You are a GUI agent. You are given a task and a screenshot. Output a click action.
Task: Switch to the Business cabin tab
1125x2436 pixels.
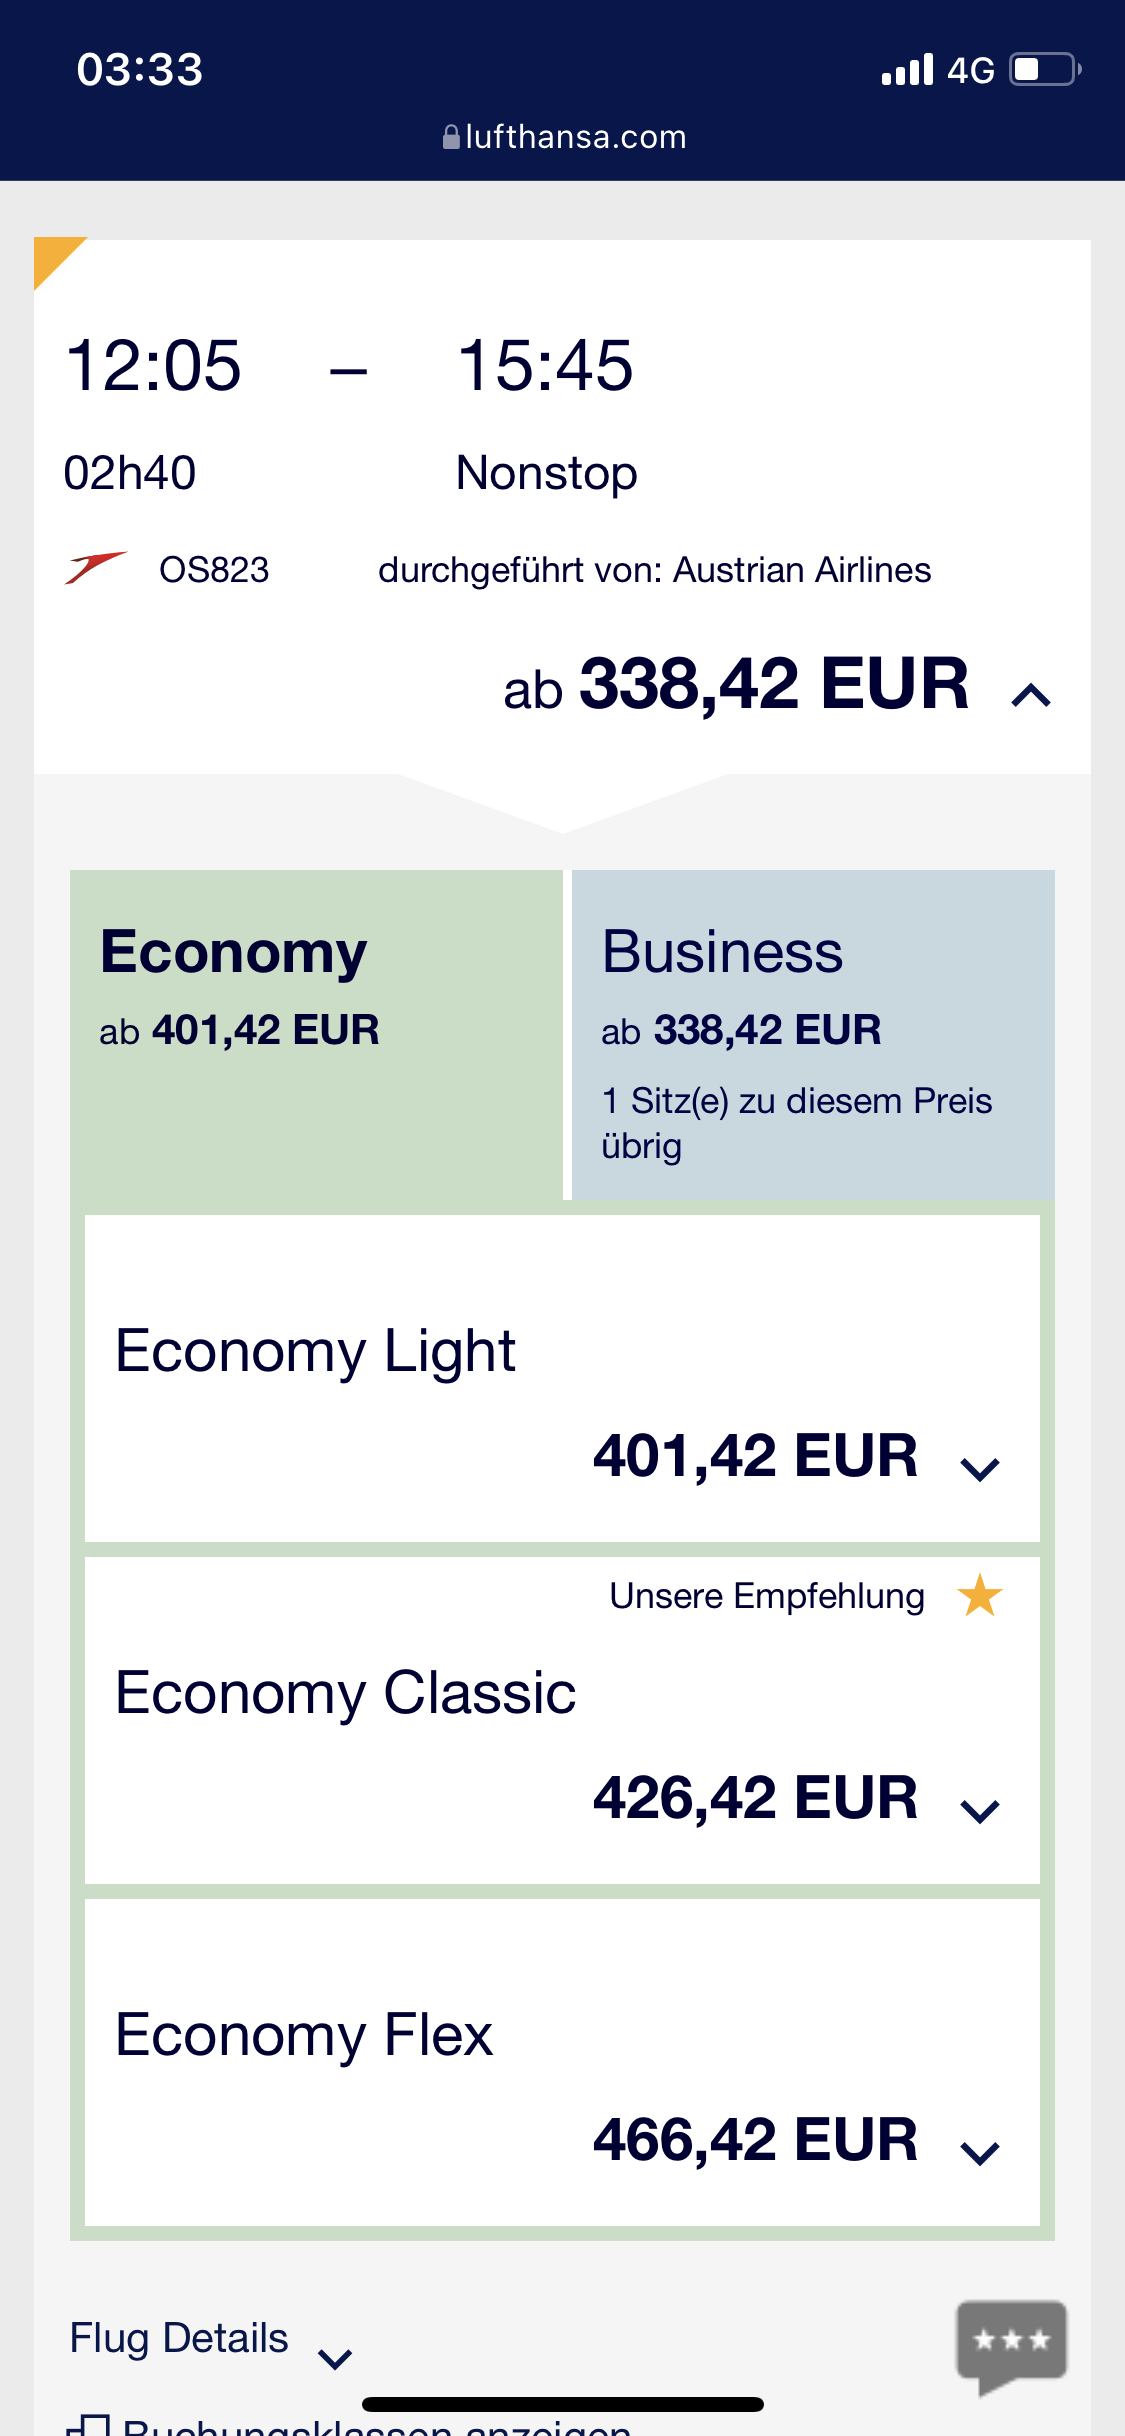click(x=812, y=1034)
